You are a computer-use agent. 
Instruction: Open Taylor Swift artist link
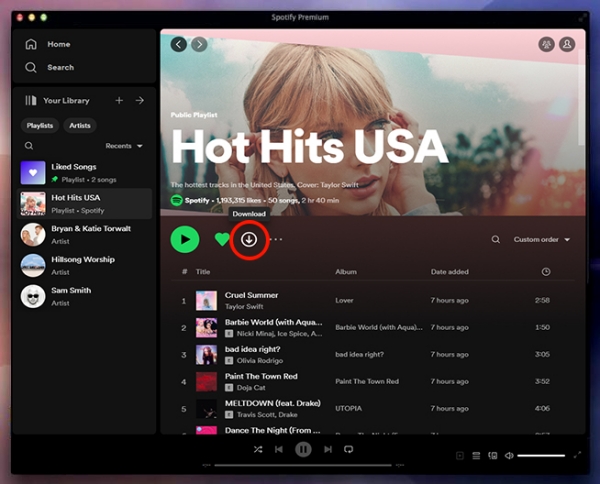(x=244, y=306)
